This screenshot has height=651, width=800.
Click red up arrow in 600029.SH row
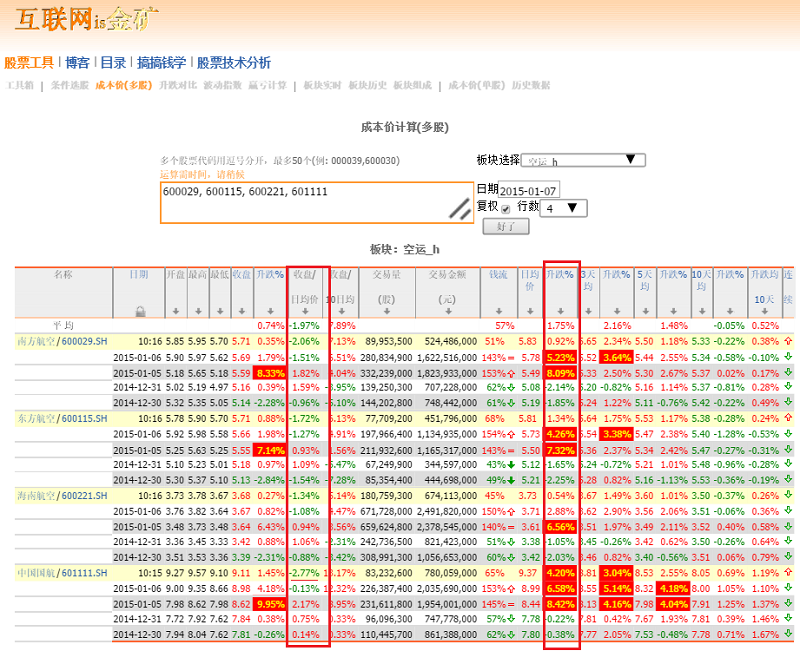(788, 341)
